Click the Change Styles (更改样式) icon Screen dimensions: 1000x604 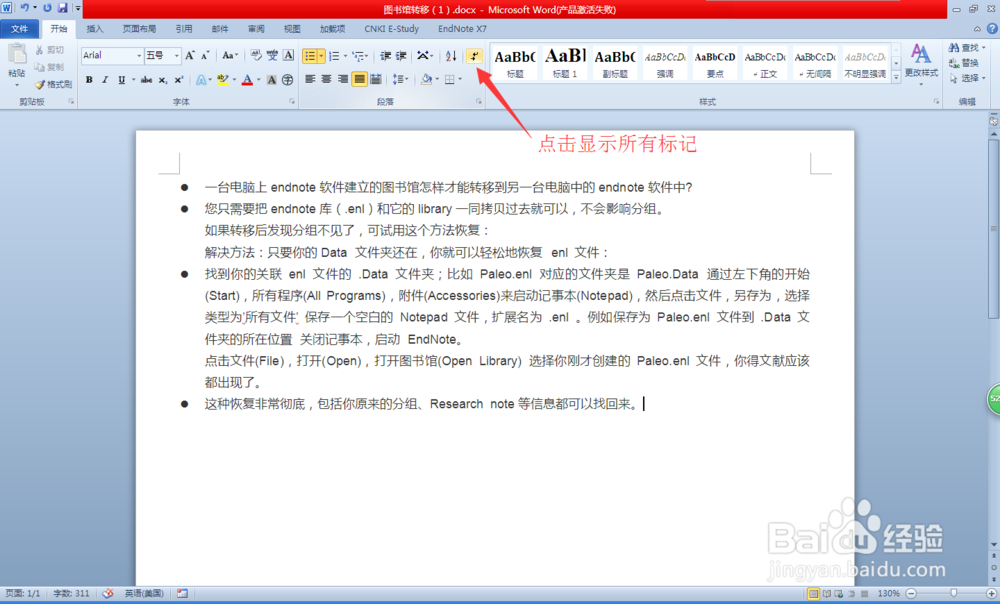click(x=920, y=55)
